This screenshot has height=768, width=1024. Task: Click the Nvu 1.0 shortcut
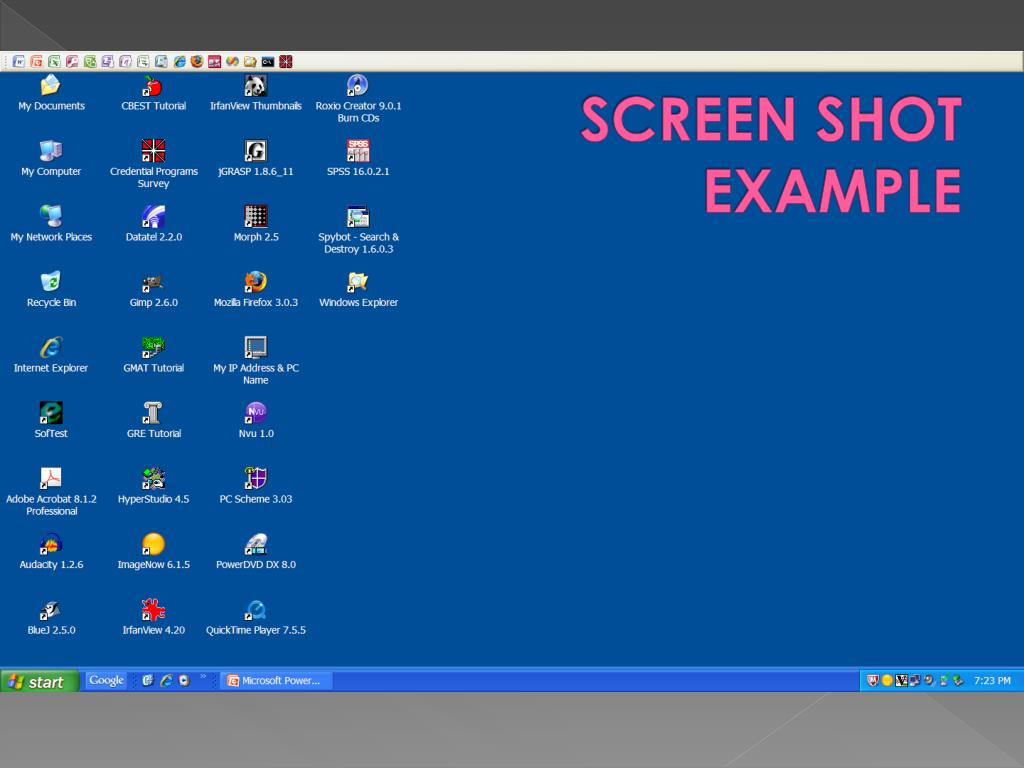coord(255,420)
